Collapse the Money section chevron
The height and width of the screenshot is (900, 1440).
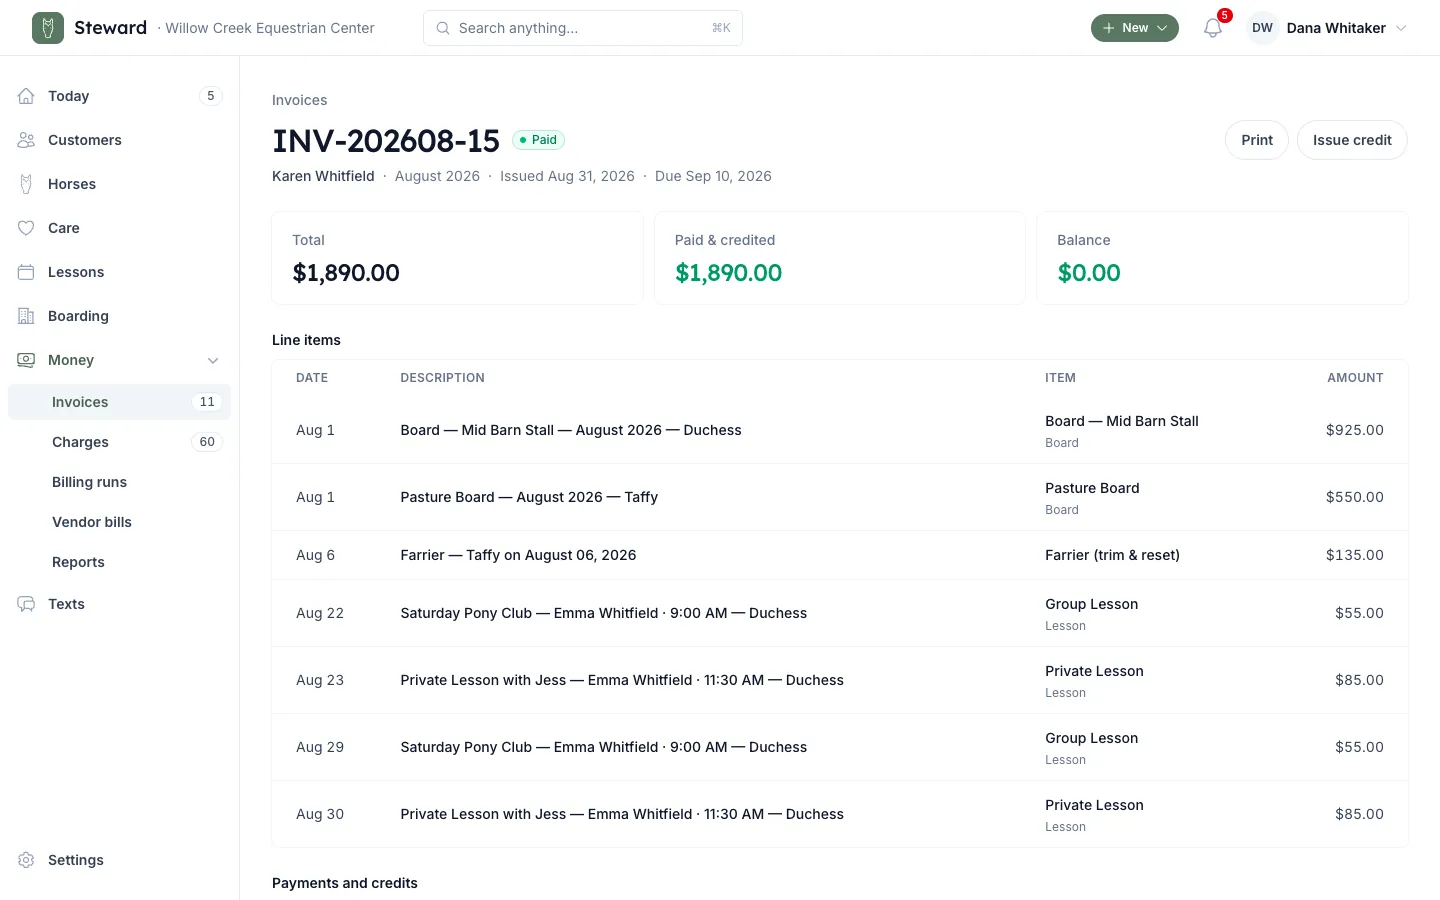pyautogui.click(x=213, y=360)
